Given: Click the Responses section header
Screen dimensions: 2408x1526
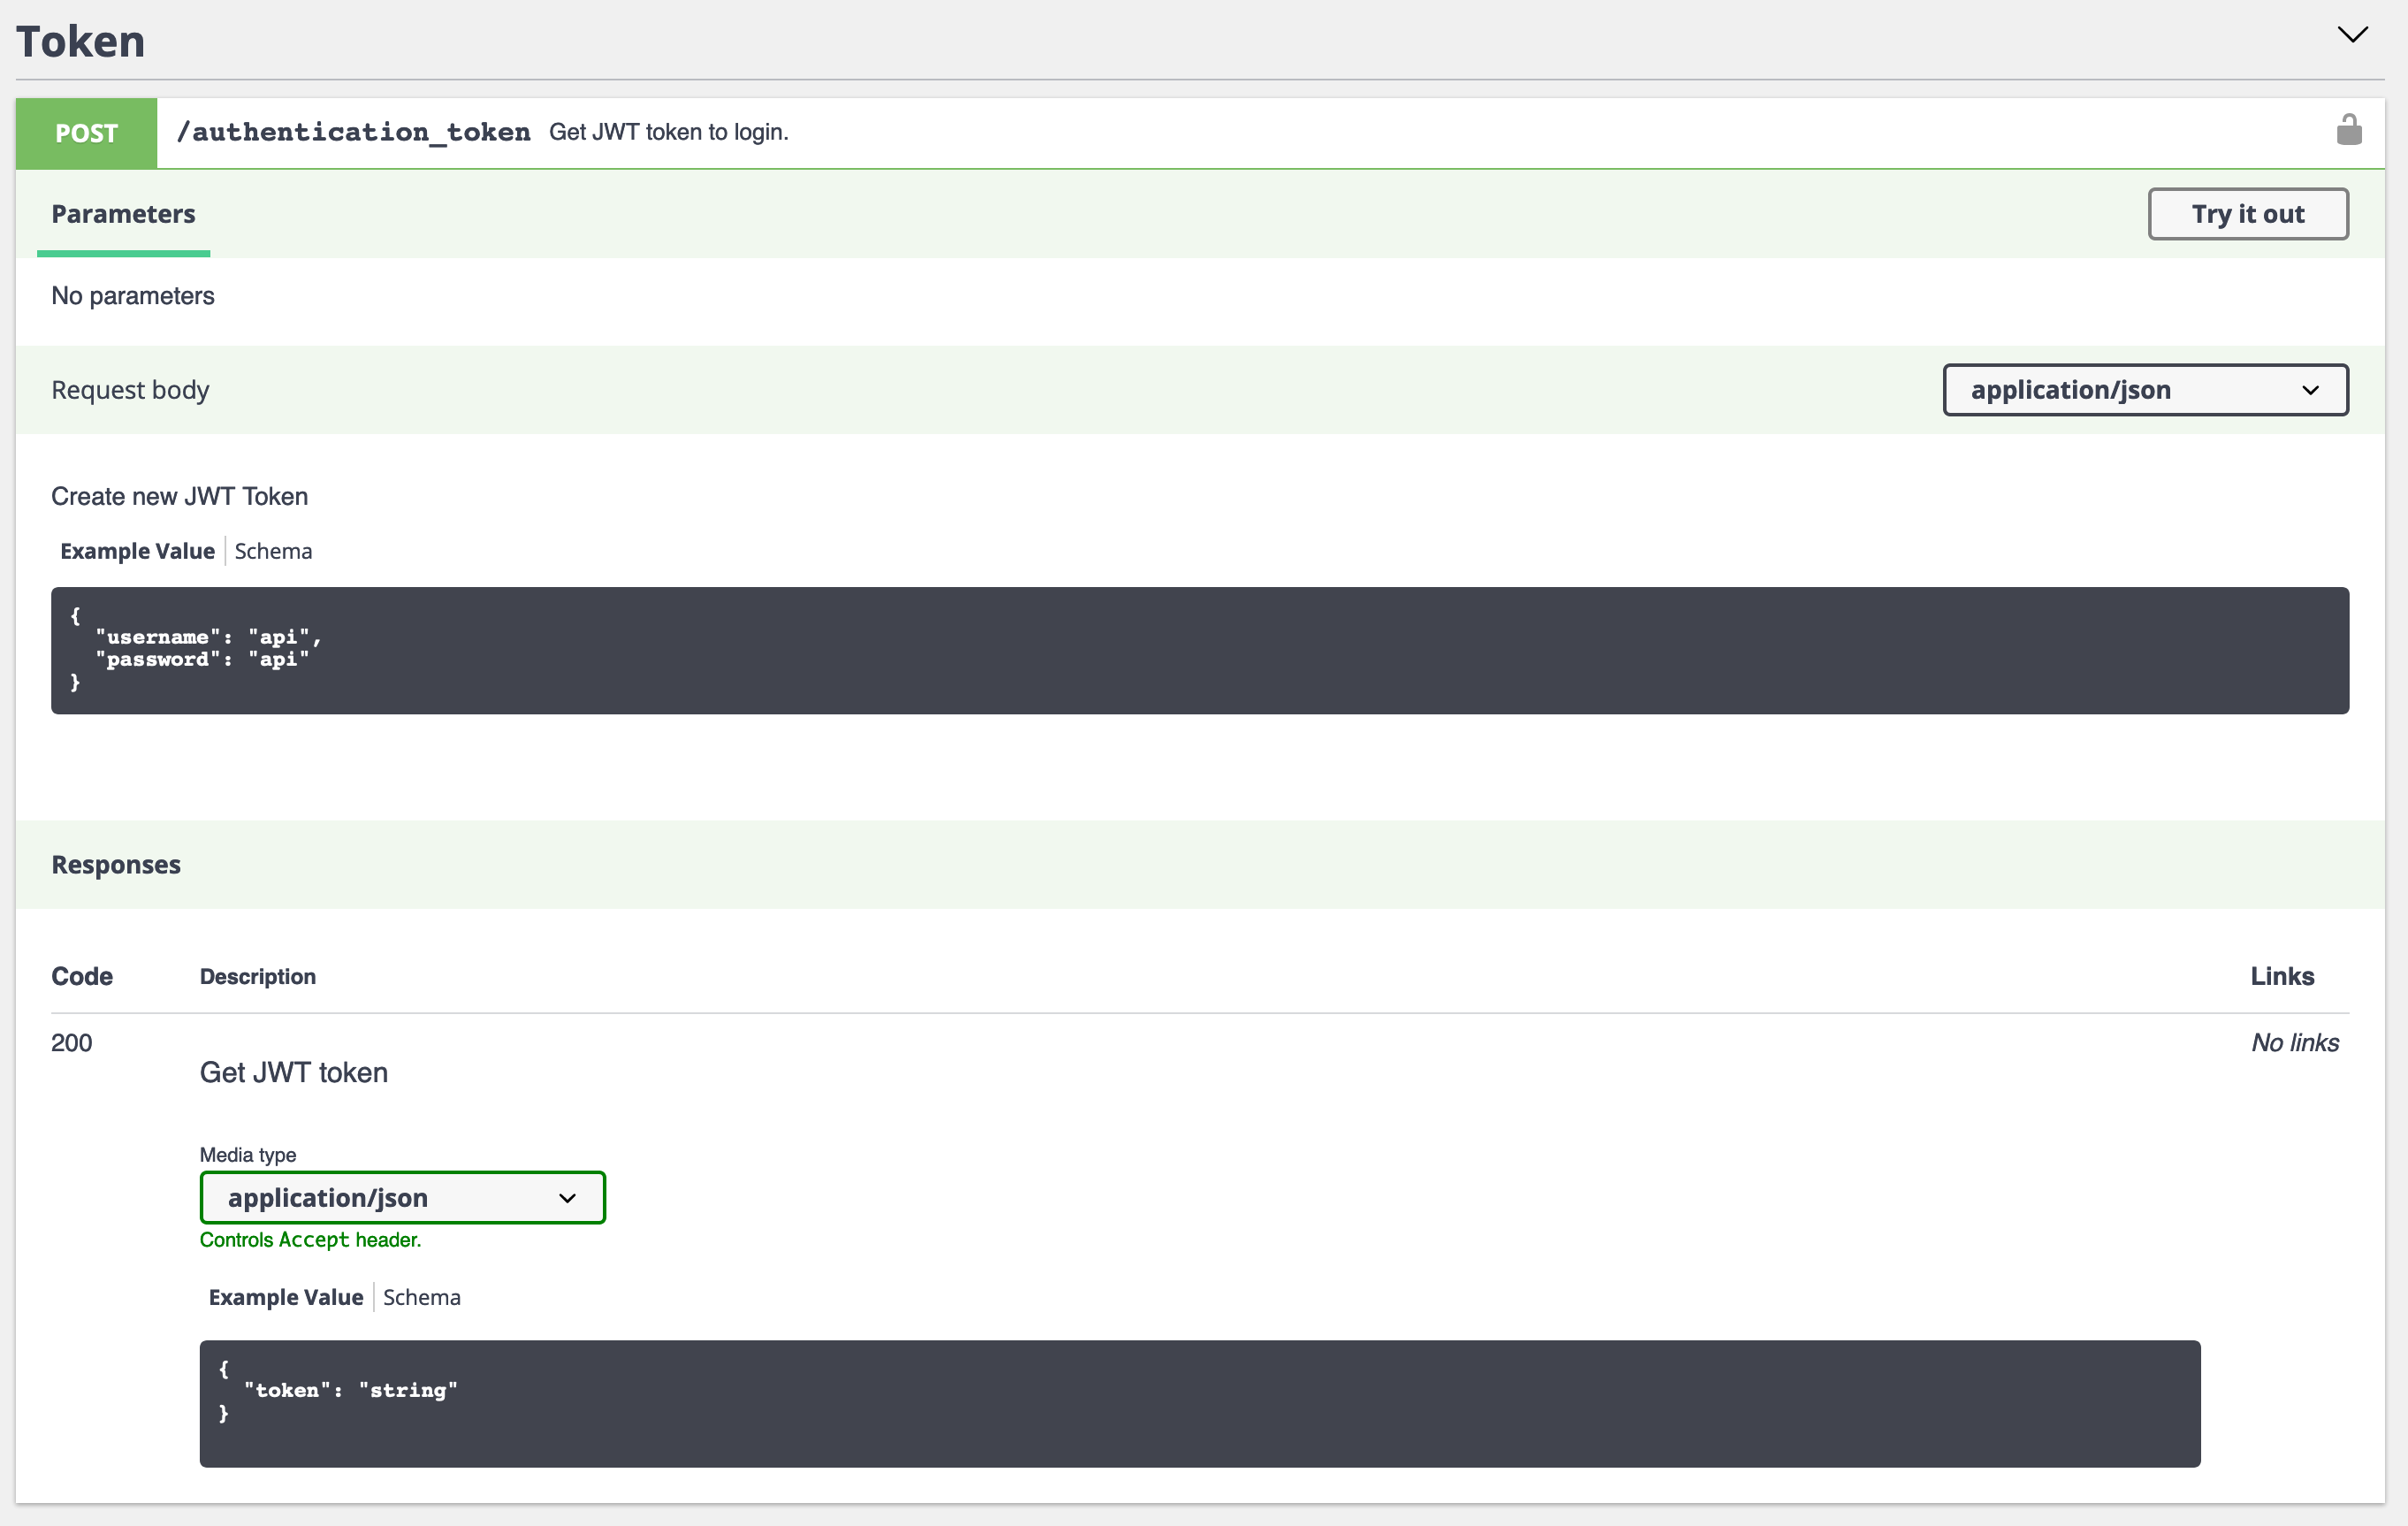Looking at the screenshot, I should click(116, 864).
